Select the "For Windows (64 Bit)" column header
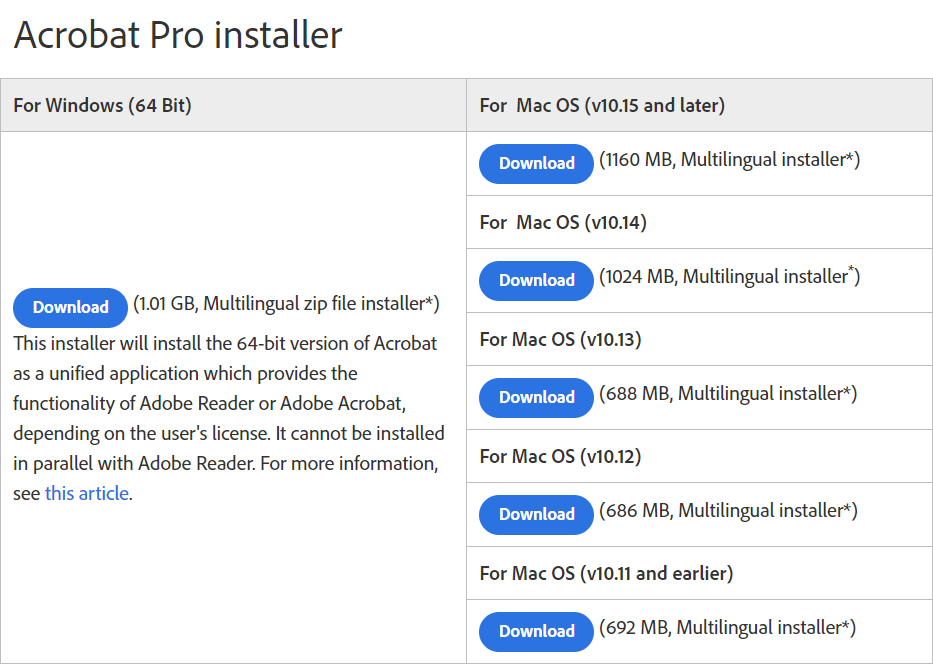Screen dimensions: 933x664 pyautogui.click(x=102, y=105)
